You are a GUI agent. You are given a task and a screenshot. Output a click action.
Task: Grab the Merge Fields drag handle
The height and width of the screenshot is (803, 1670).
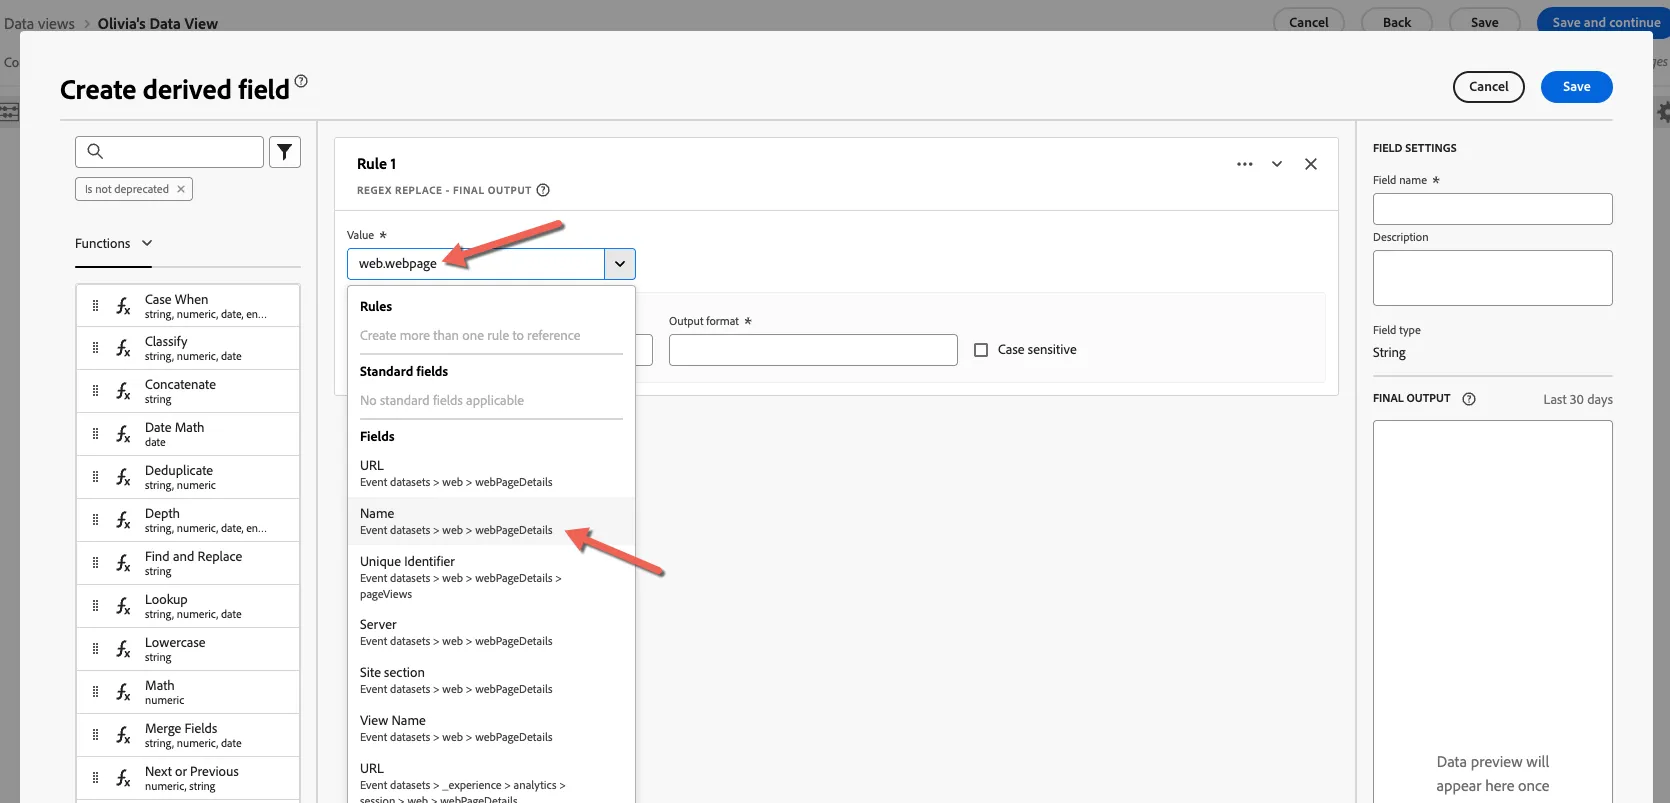point(95,735)
